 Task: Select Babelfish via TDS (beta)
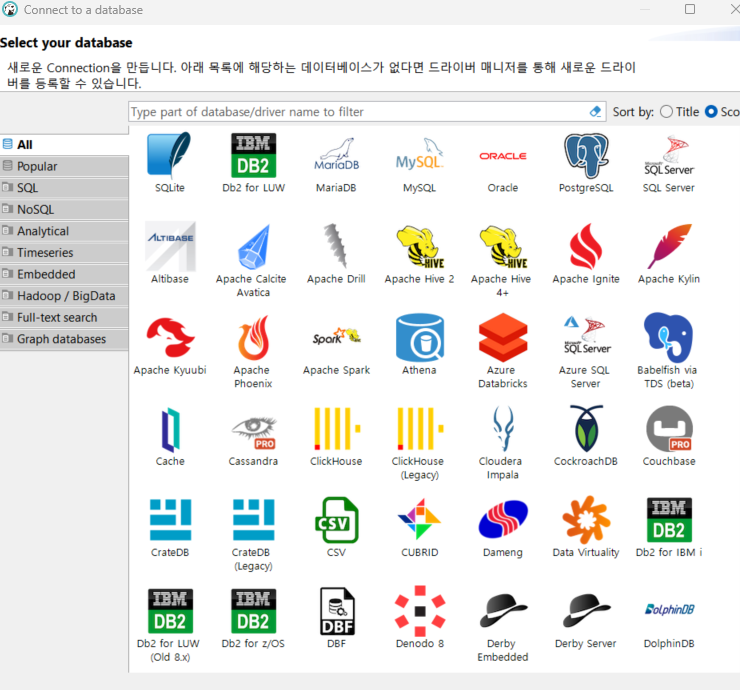[x=669, y=337]
